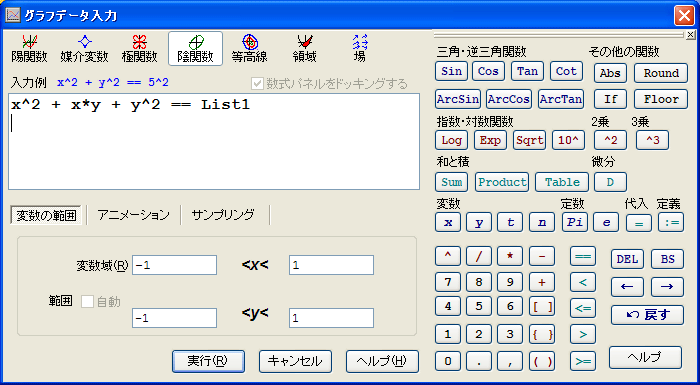Insert the ( ) parentheses
Viewport: 700px width, 385px height.
click(542, 362)
